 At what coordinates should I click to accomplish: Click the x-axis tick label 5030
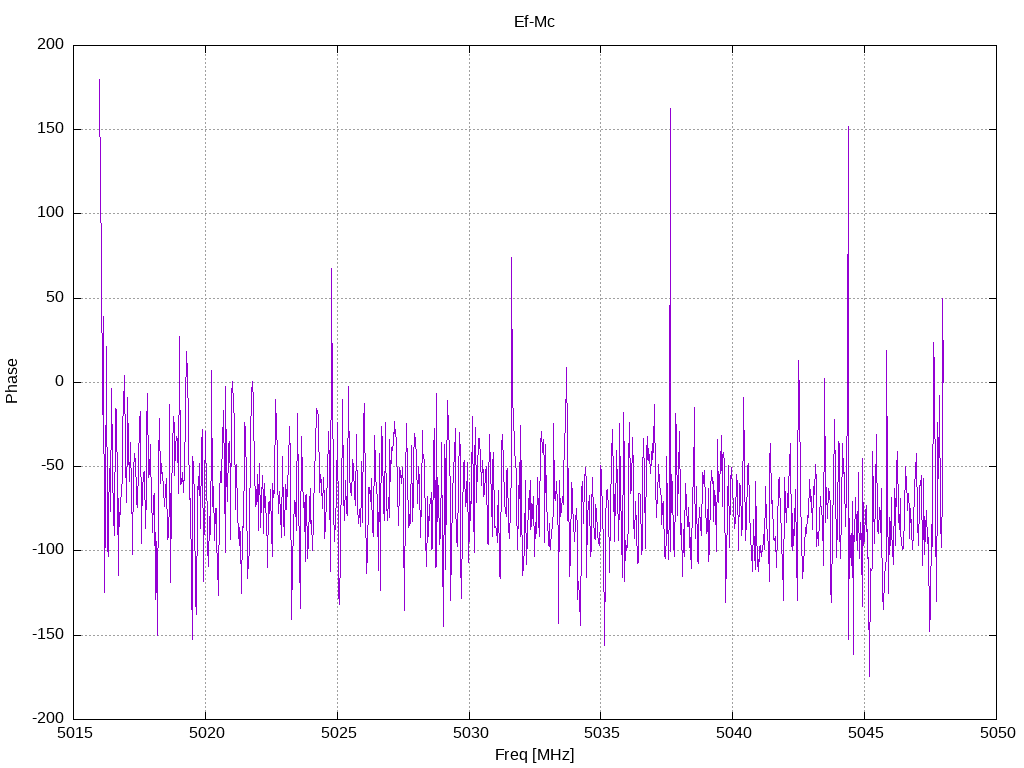(x=470, y=733)
